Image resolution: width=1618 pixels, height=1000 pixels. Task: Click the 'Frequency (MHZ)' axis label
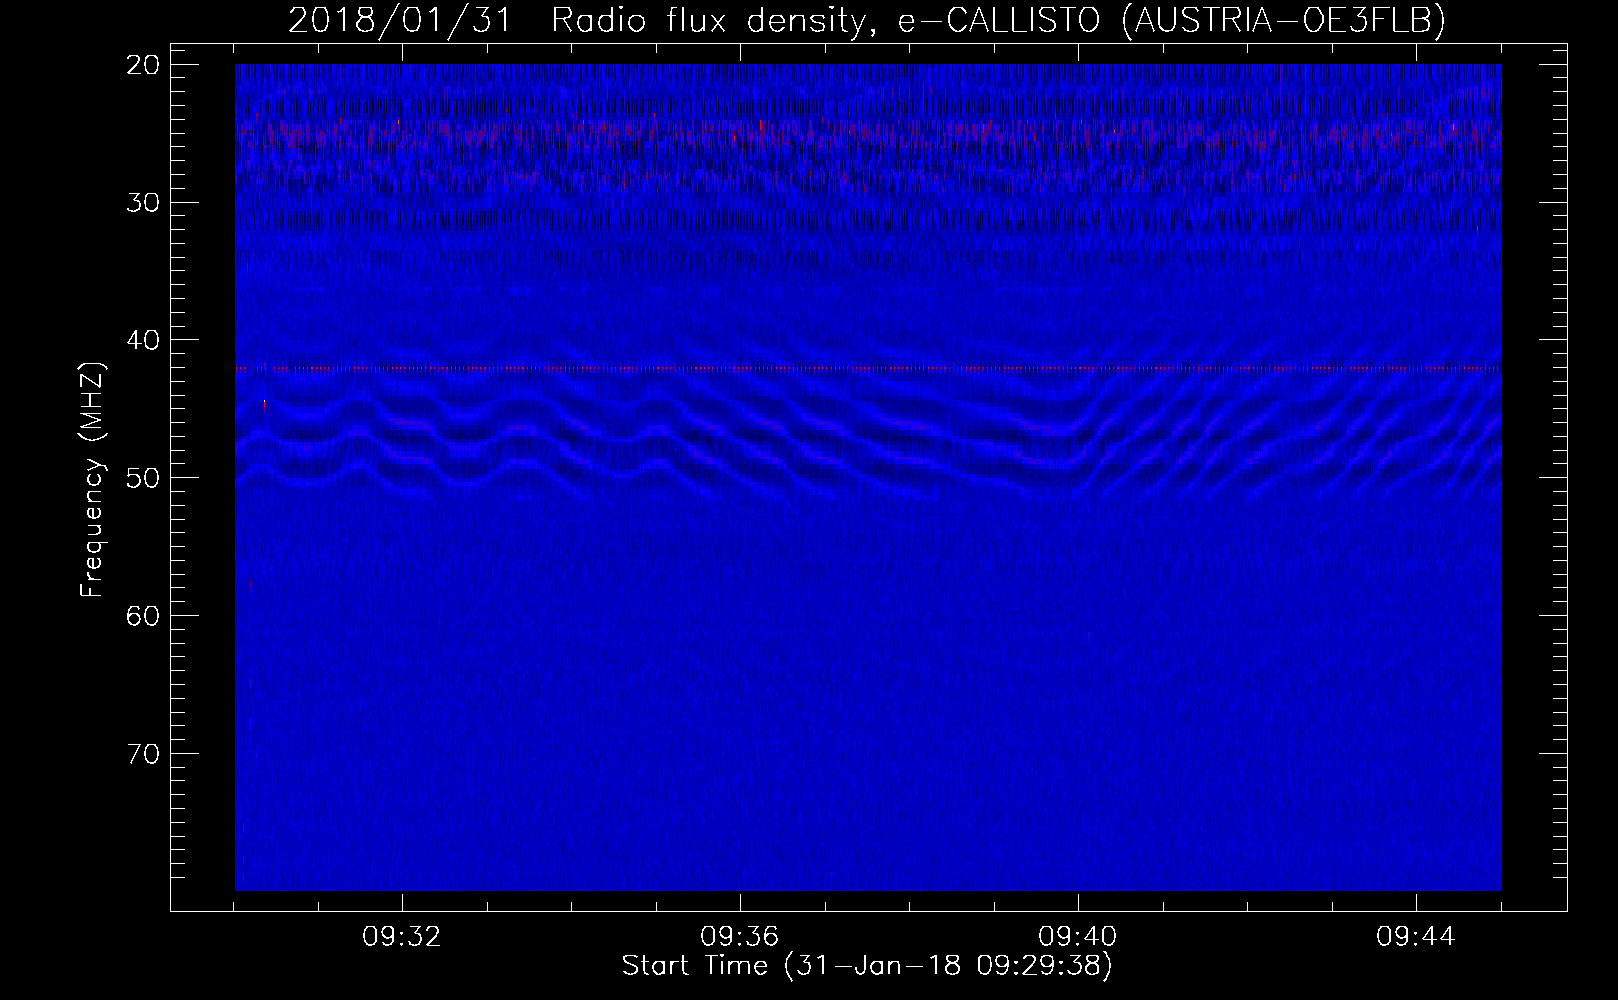[x=92, y=480]
